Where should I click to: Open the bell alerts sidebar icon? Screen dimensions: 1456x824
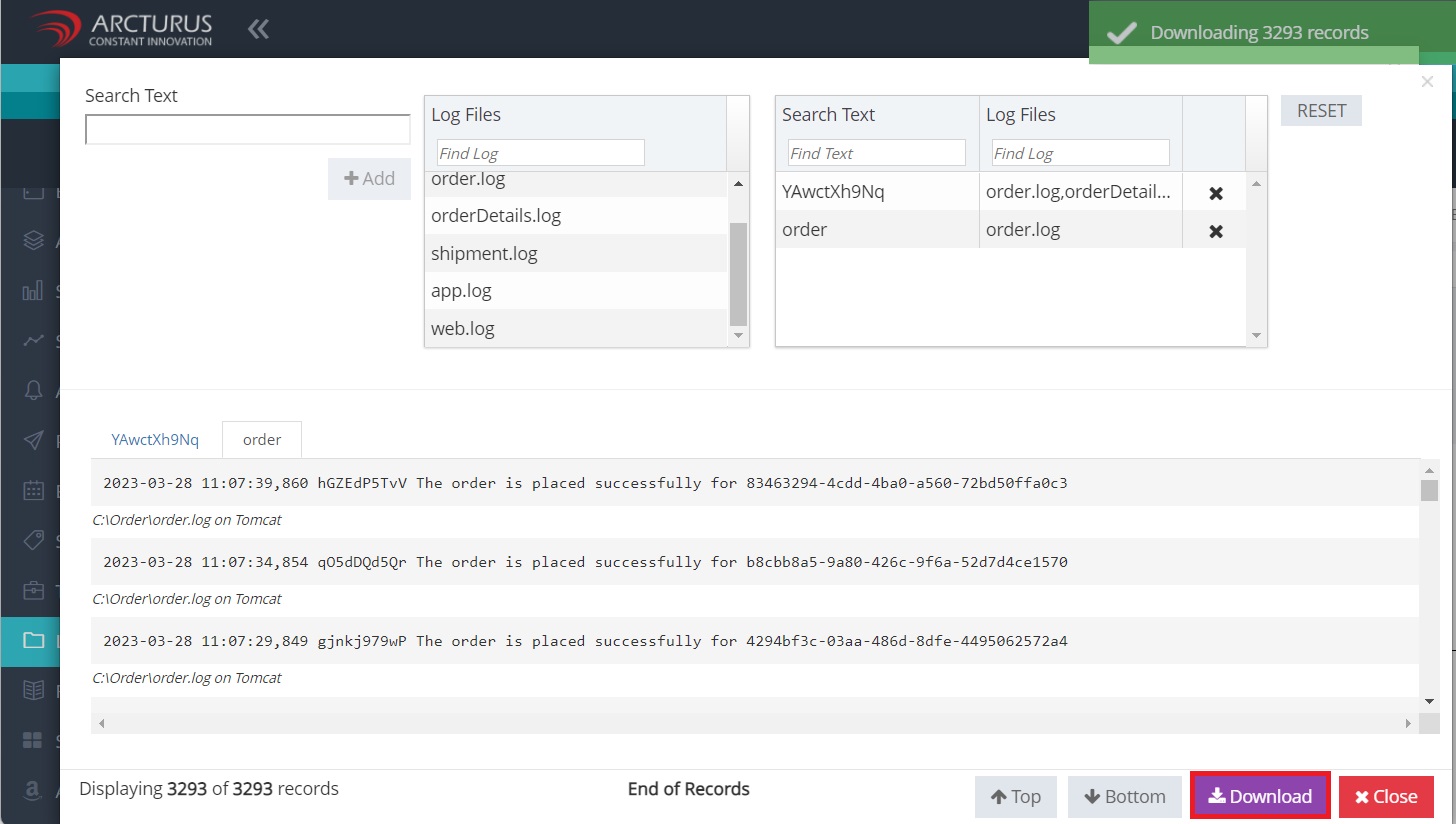pos(34,391)
